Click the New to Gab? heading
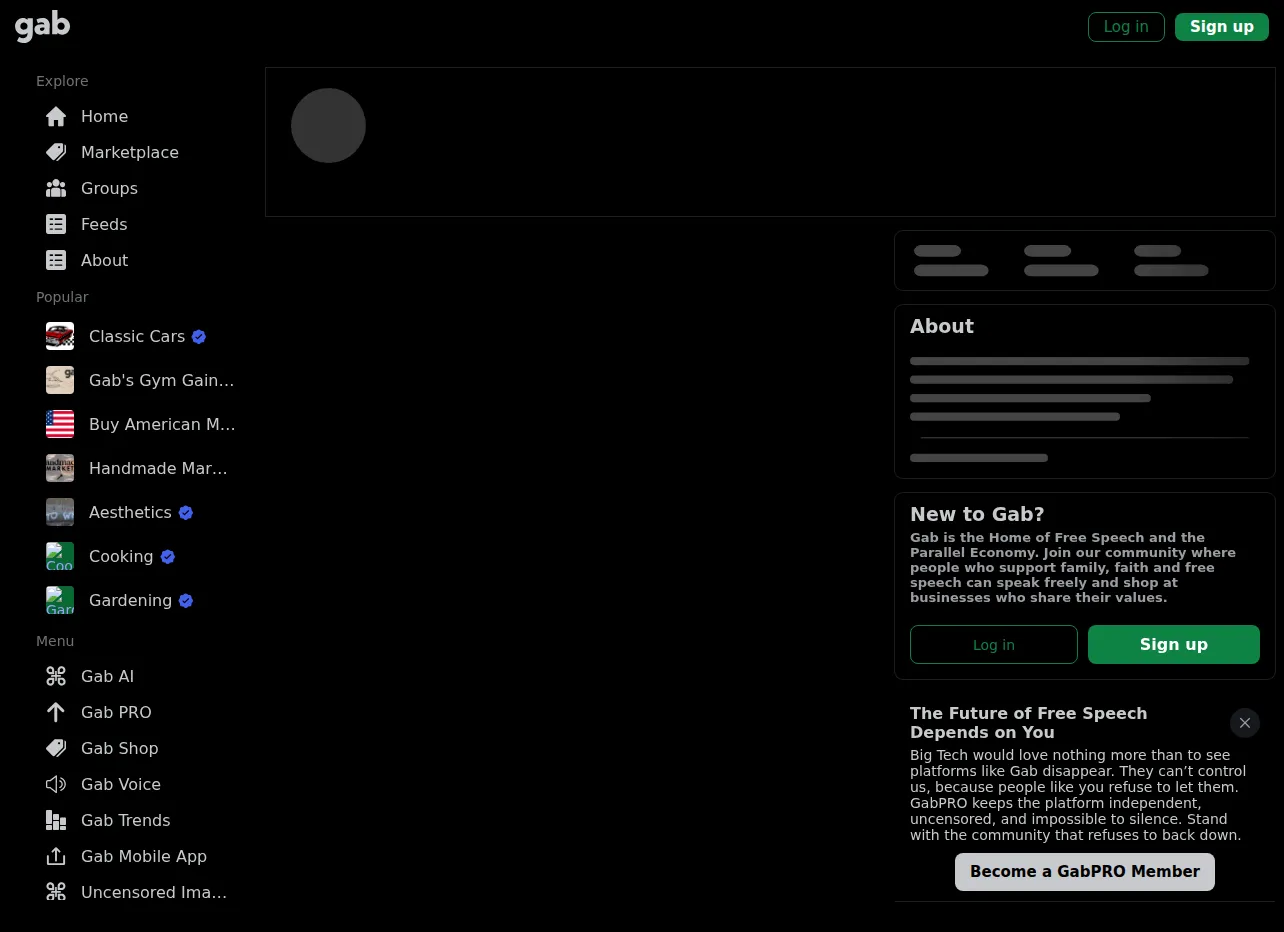The width and height of the screenshot is (1284, 932). [x=977, y=514]
